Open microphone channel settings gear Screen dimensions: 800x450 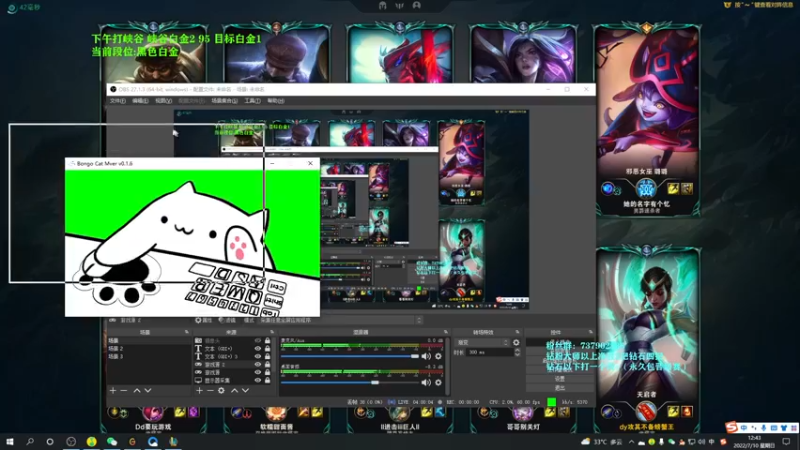[x=438, y=356]
